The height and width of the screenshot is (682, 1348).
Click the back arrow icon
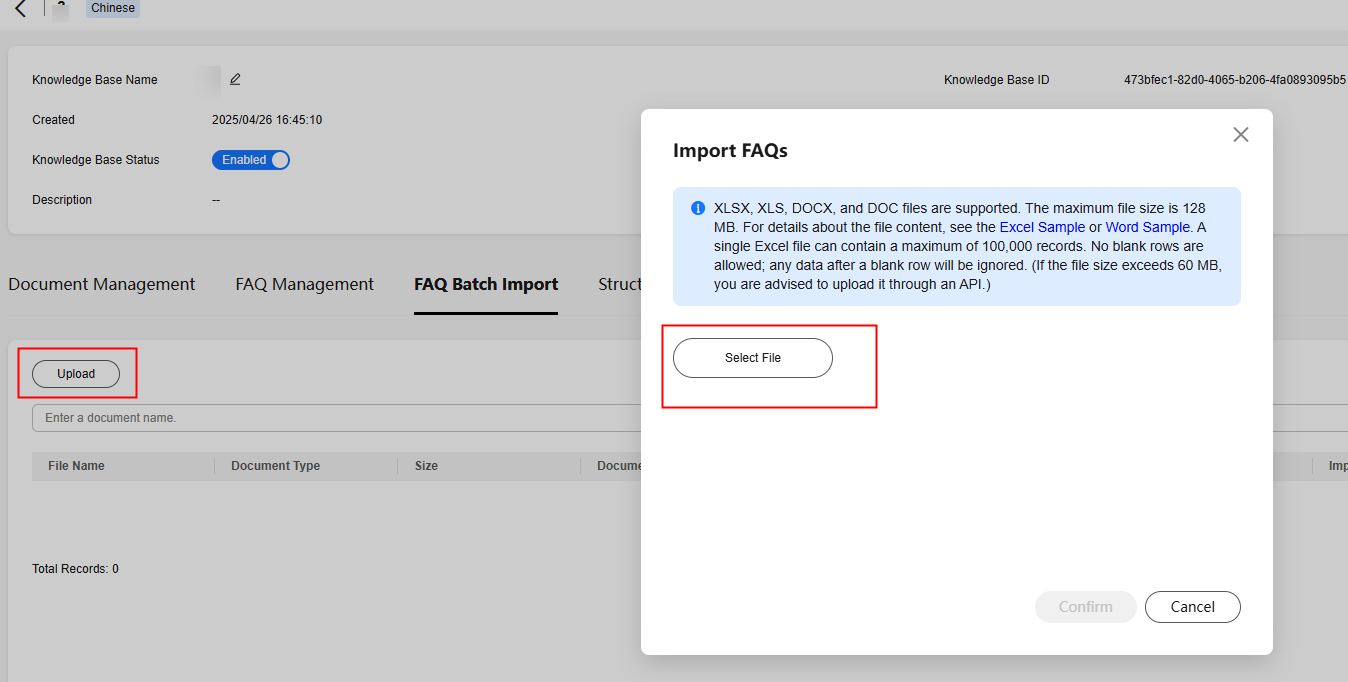pos(20,9)
